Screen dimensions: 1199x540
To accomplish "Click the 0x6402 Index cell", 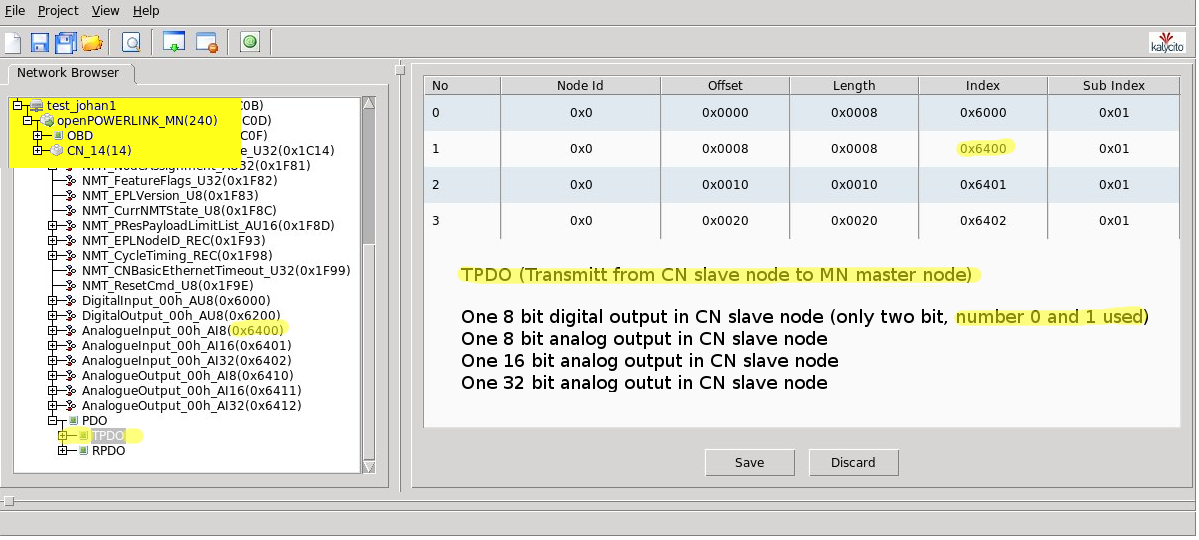I will [x=983, y=220].
